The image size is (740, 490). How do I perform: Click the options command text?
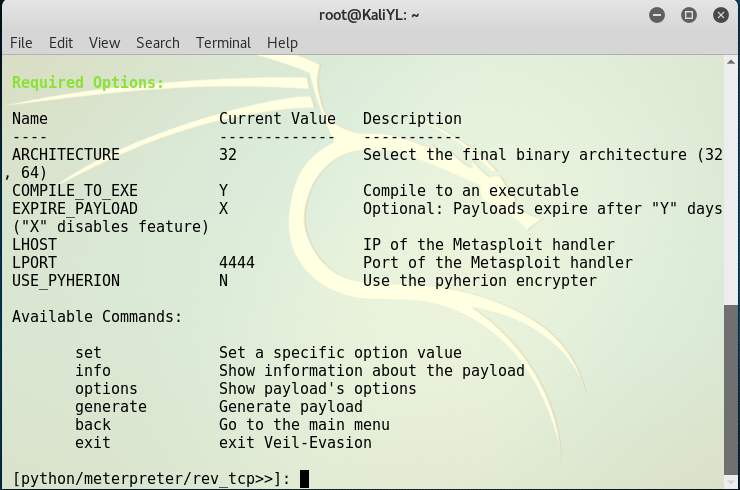106,389
